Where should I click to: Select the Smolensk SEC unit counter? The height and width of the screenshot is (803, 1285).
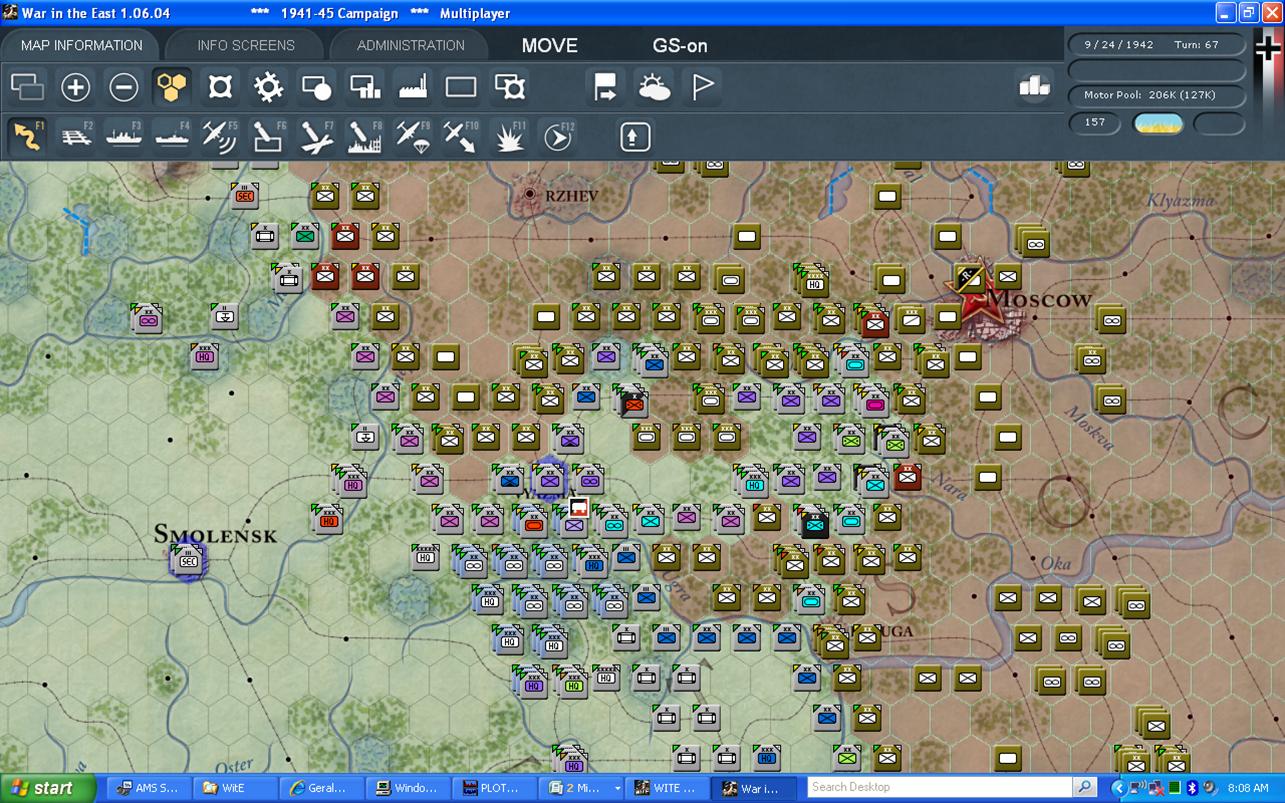(x=187, y=561)
